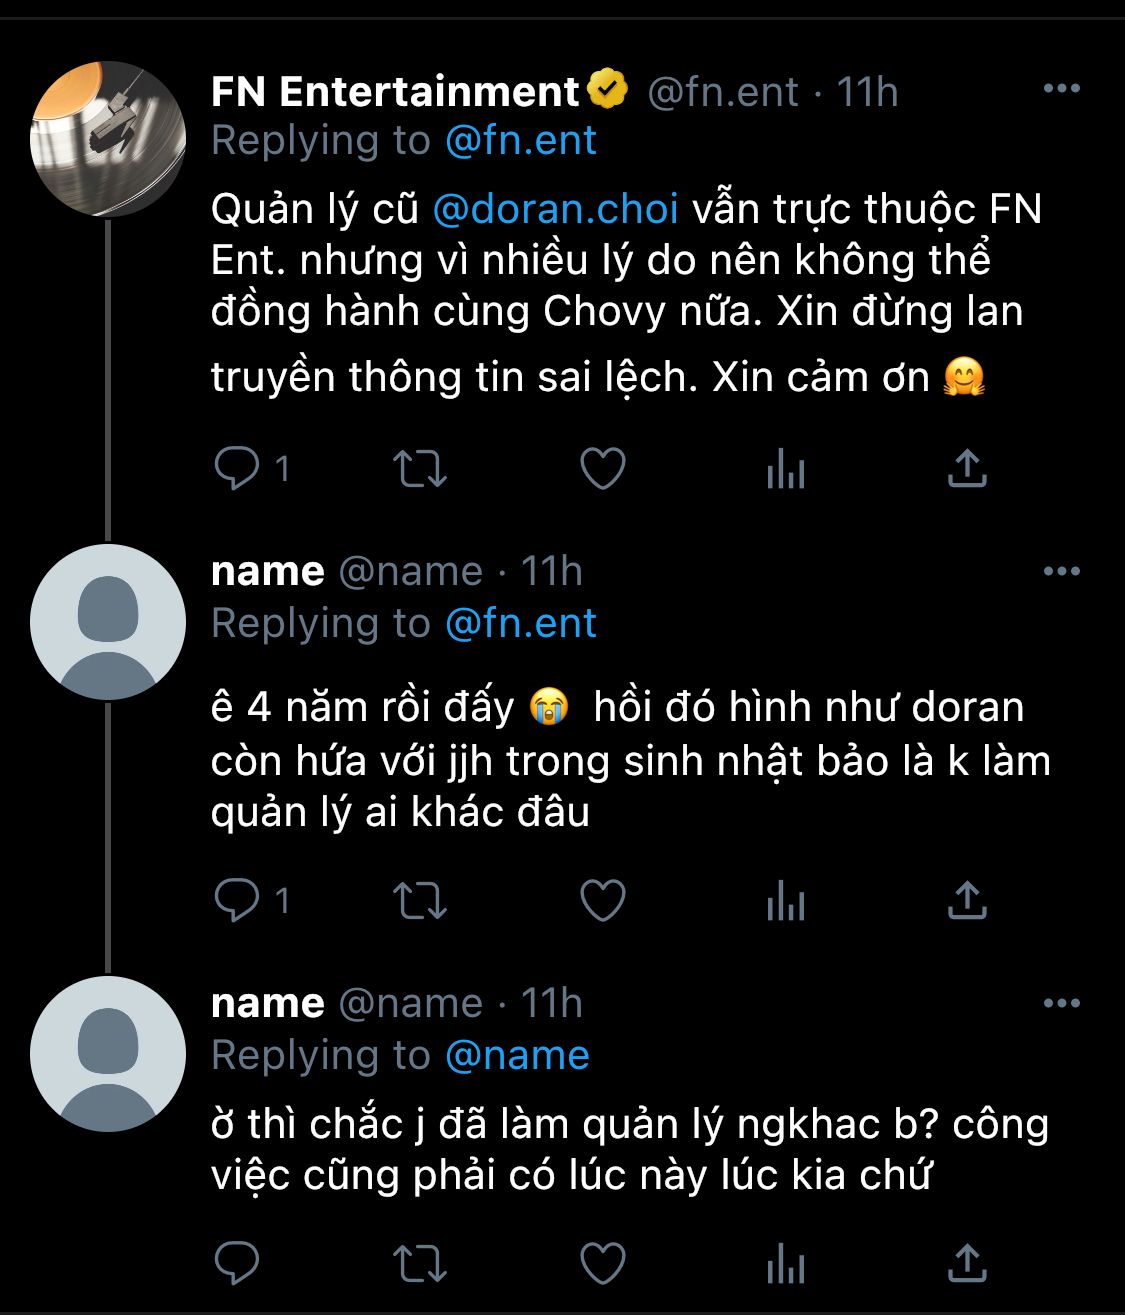Open the @name link in last reply
1125x1315 pixels.
click(x=517, y=1055)
